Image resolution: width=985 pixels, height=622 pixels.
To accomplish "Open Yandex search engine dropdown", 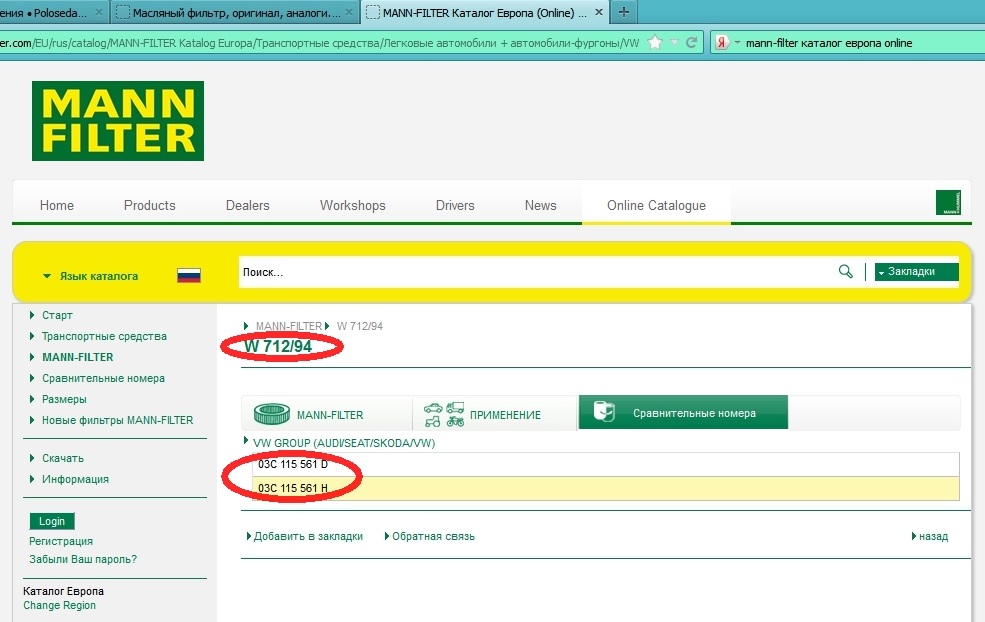I will pyautogui.click(x=727, y=43).
